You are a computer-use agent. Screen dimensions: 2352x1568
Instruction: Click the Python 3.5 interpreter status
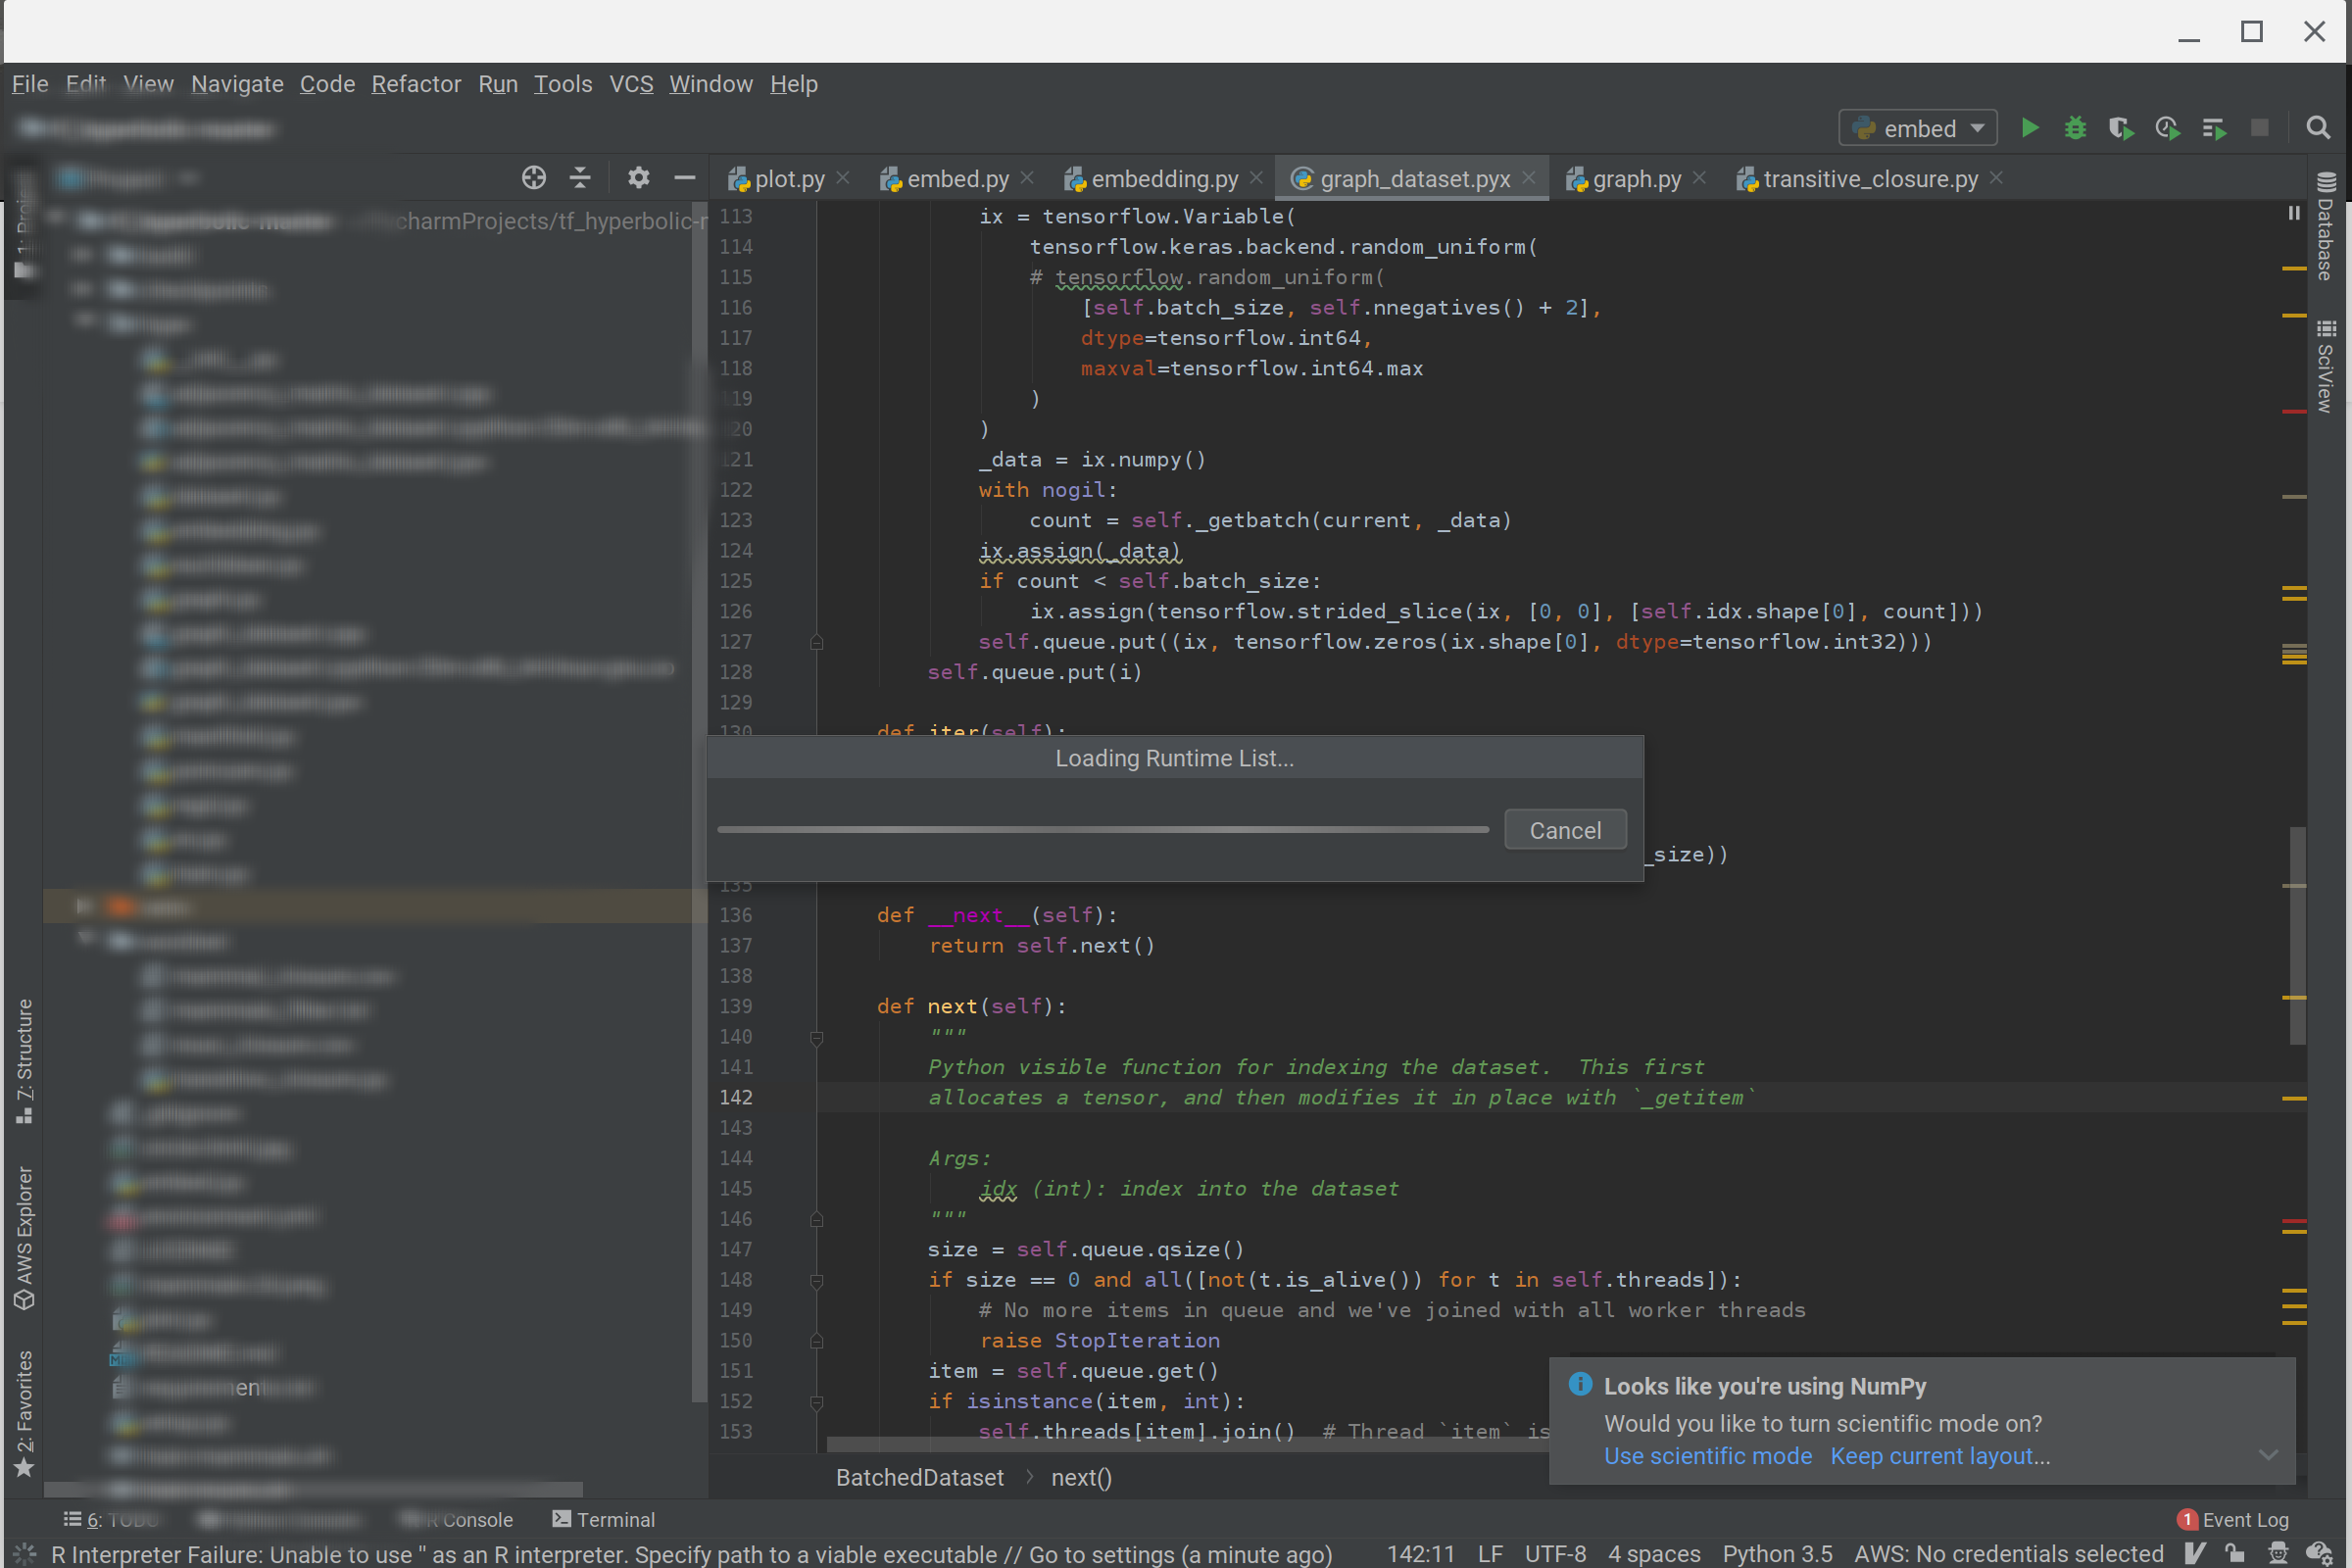pyautogui.click(x=1776, y=1553)
